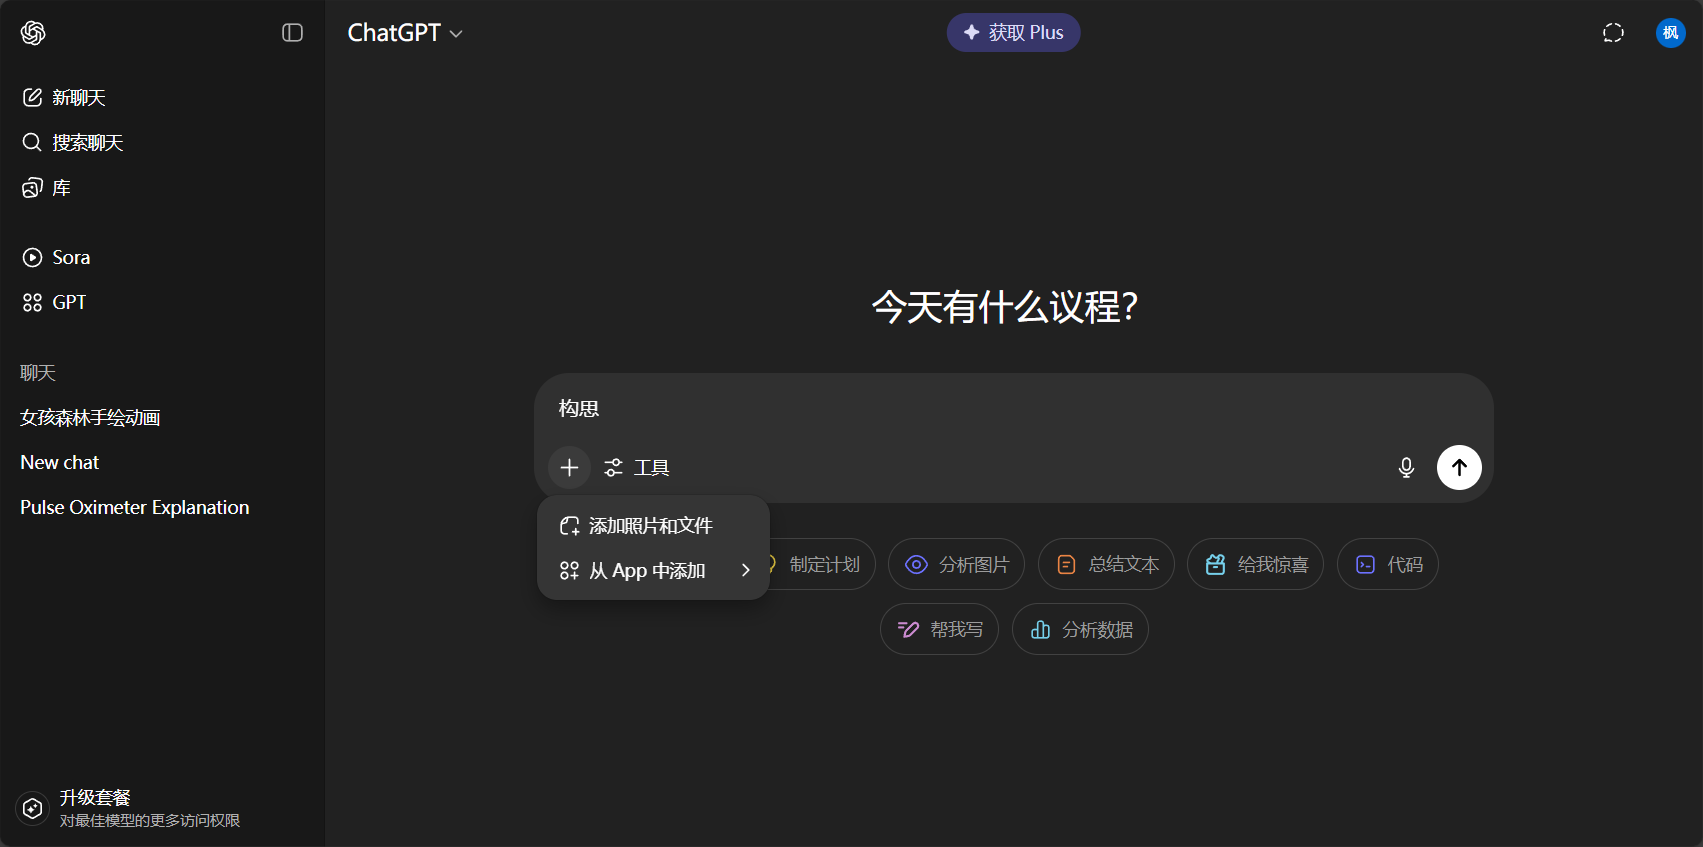Click the ChatGPT logo icon
1703x847 pixels.
[33, 33]
